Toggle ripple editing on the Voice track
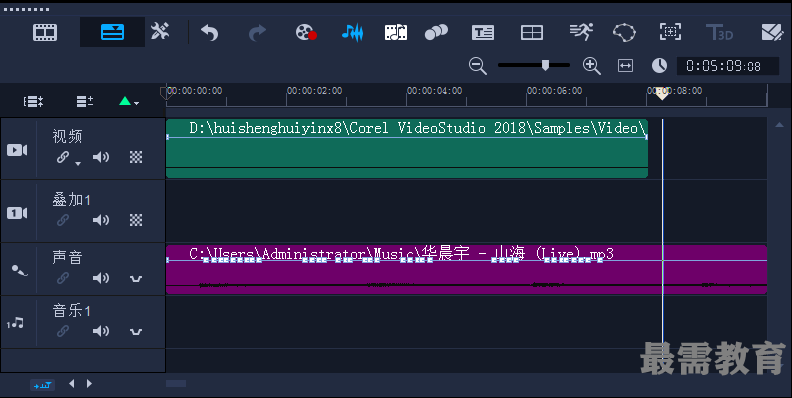 63,278
